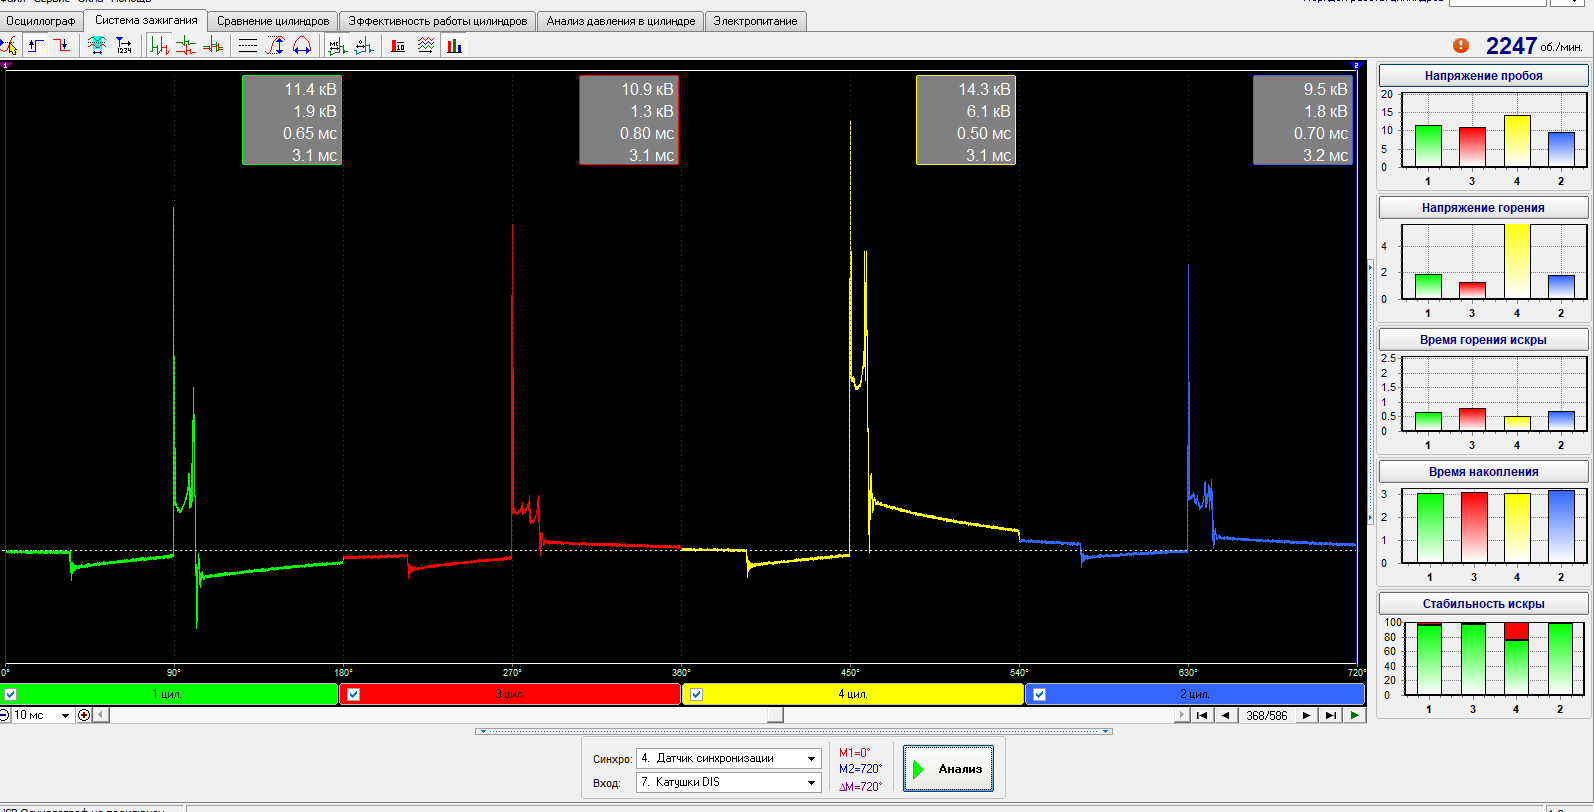The image size is (1594, 812).
Task: Click cylinder 1 info box showing 11.4 кВ
Action: pyautogui.click(x=291, y=121)
